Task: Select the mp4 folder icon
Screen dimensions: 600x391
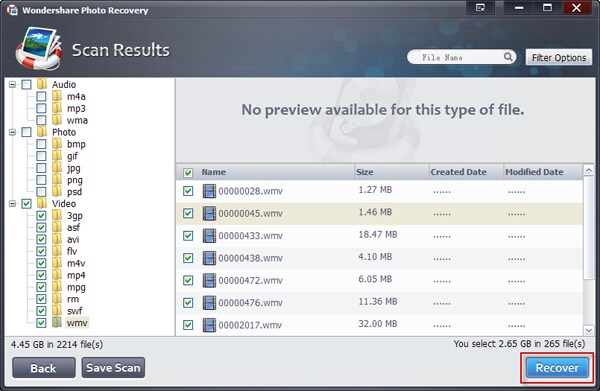Action: click(57, 275)
